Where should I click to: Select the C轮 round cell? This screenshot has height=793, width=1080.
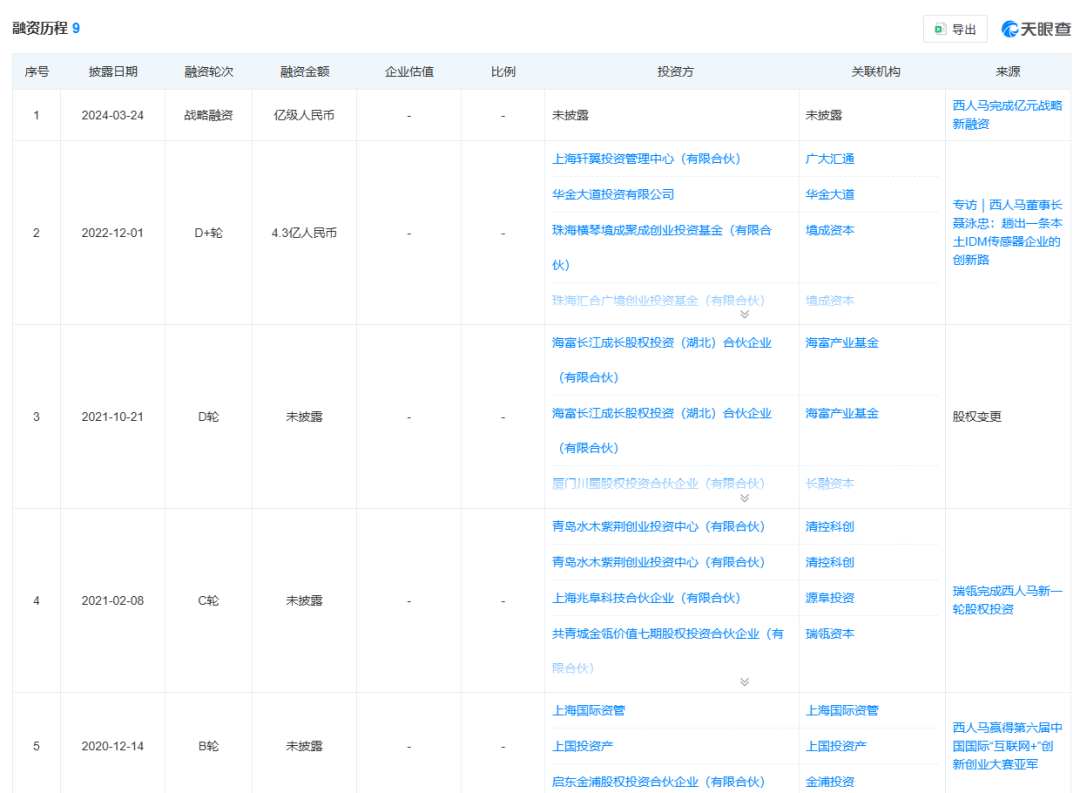click(209, 601)
